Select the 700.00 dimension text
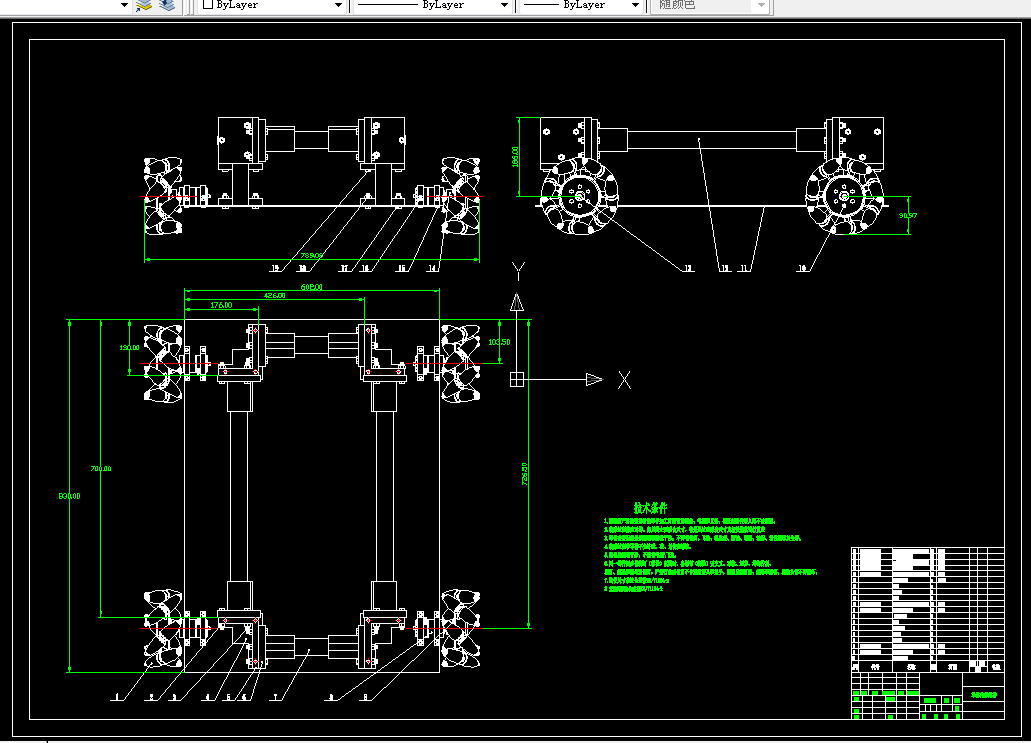The image size is (1031, 743). 101,469
